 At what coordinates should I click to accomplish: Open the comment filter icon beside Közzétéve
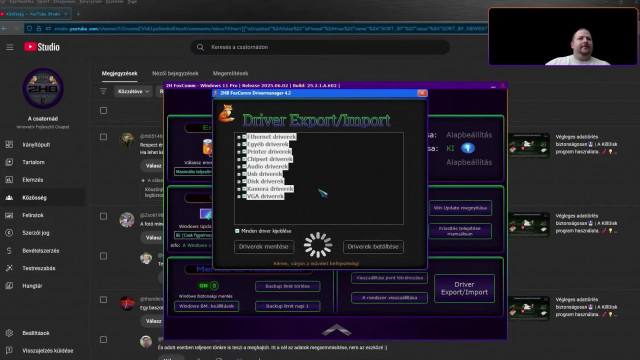(x=103, y=91)
